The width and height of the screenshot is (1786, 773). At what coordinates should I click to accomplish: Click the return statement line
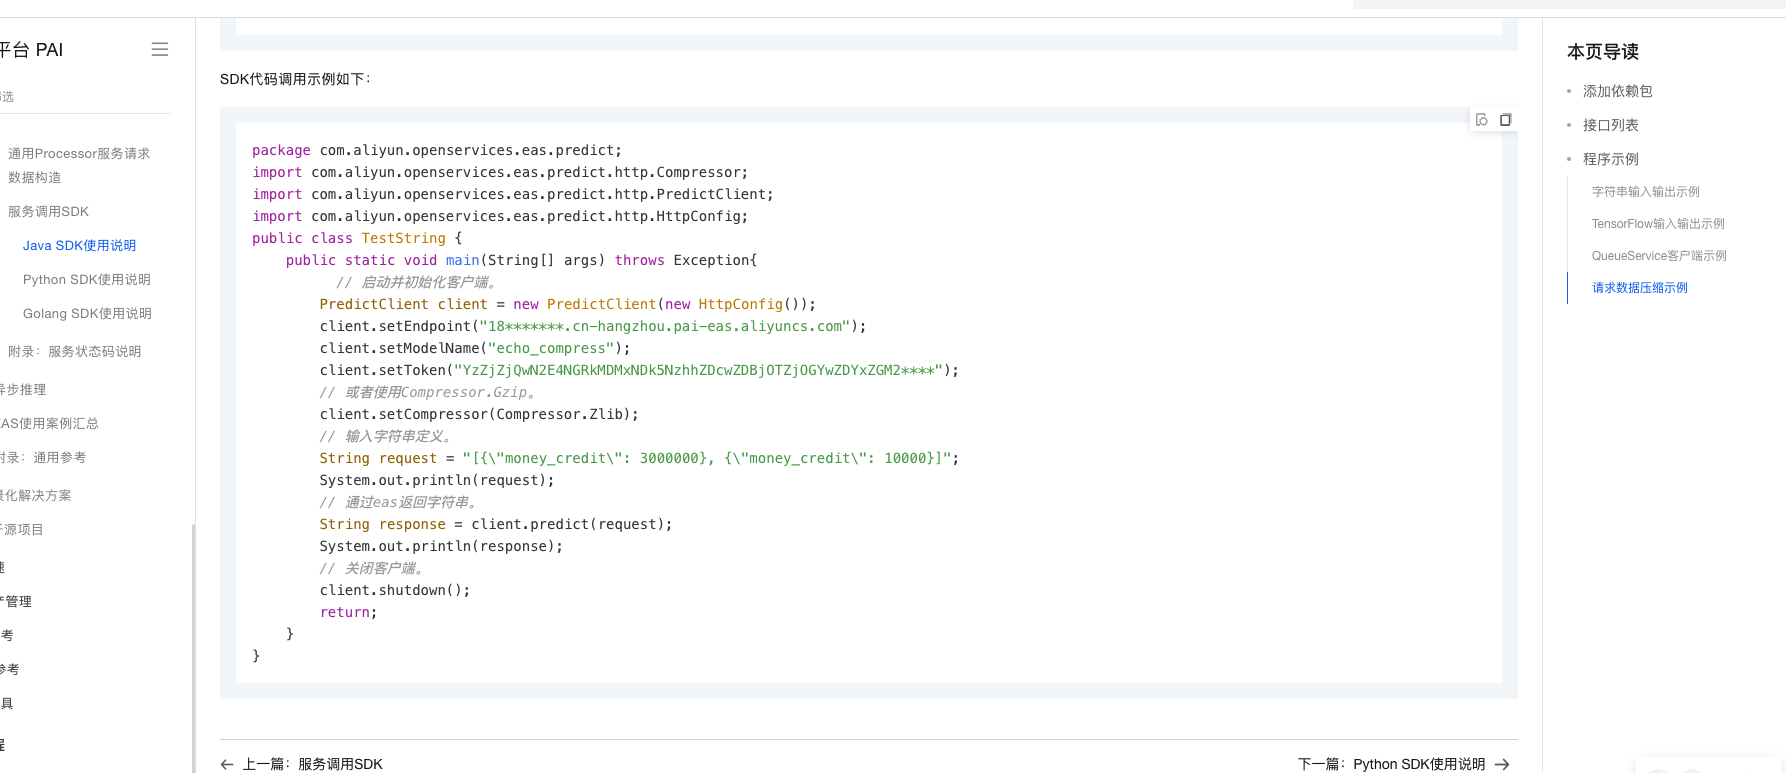coord(349,612)
